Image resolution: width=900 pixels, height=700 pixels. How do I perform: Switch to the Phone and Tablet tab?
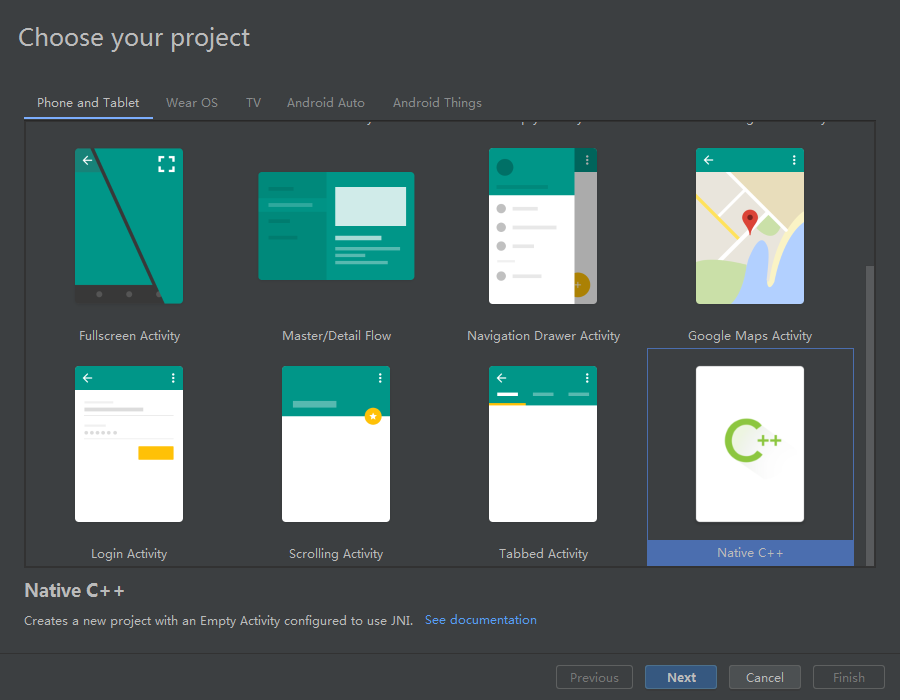[x=88, y=103]
